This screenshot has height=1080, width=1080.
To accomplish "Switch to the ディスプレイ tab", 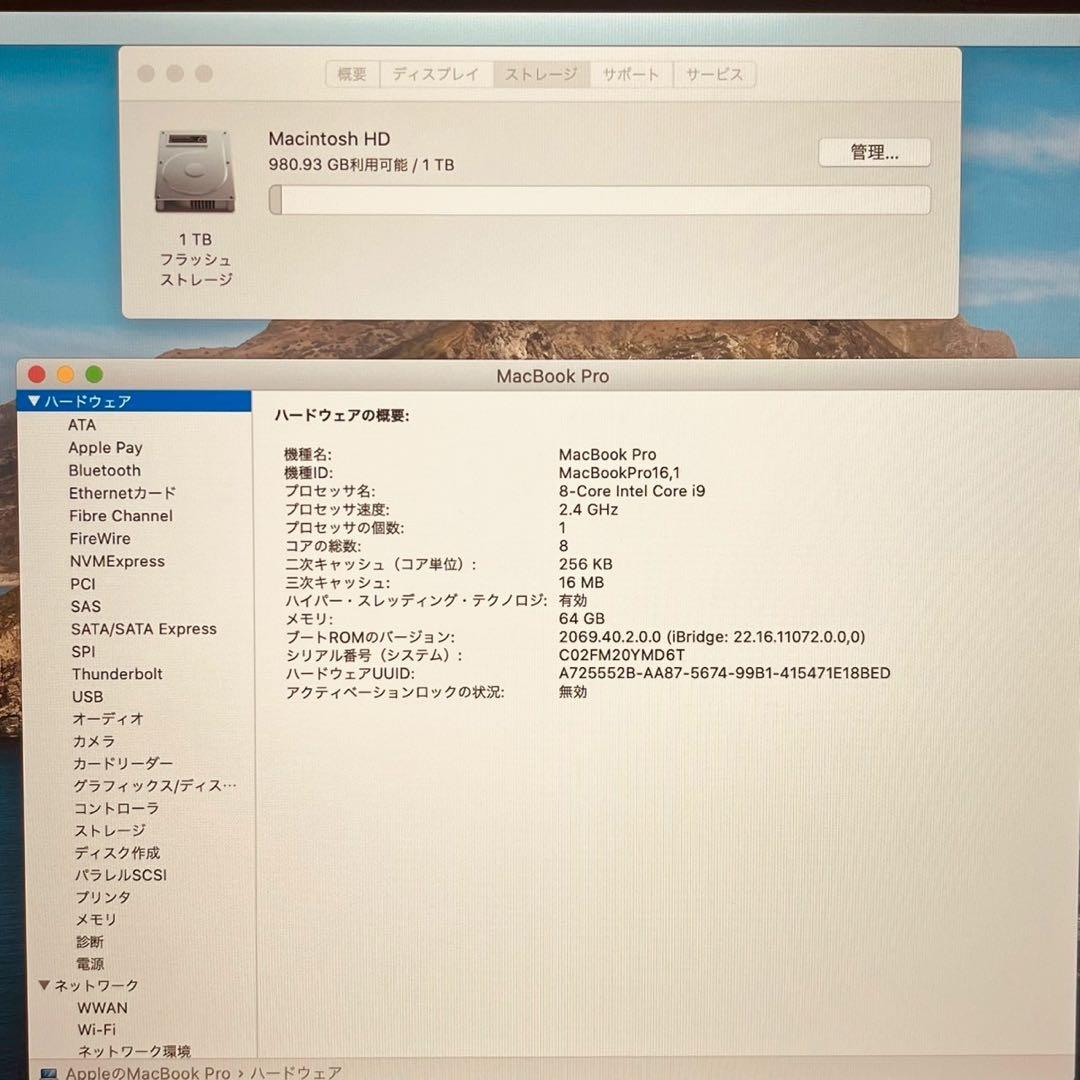I will pos(436,73).
